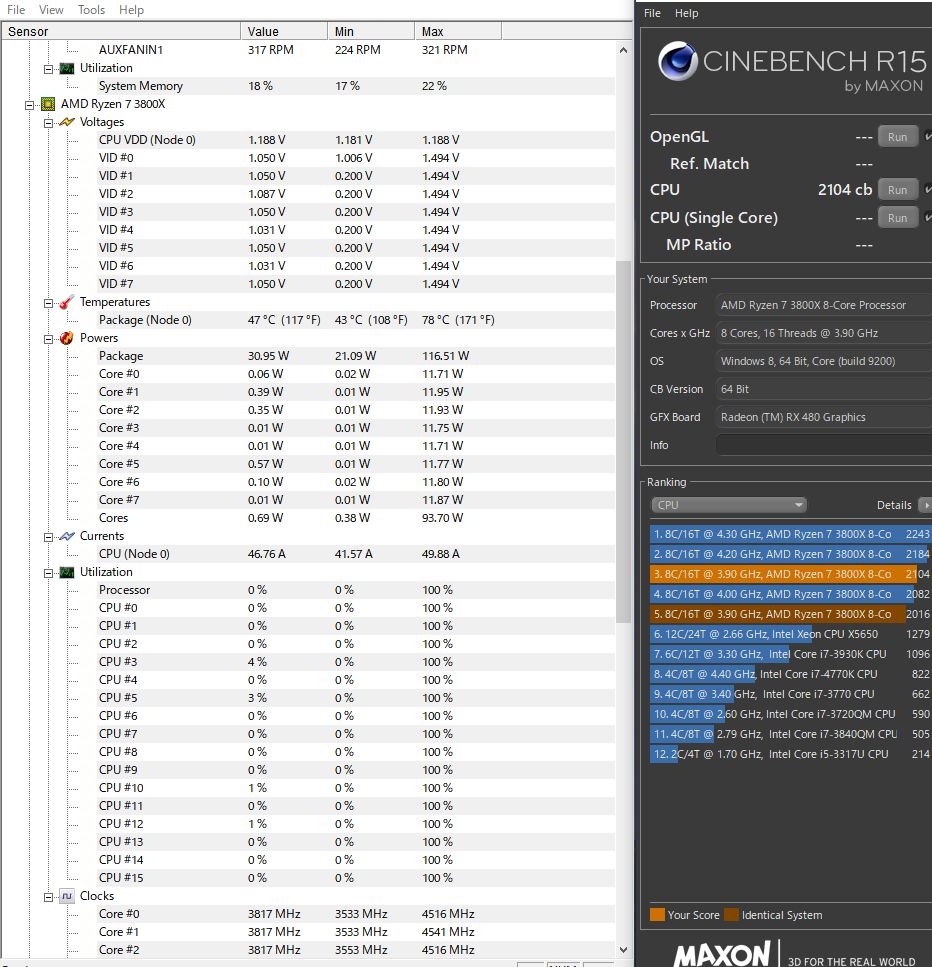Select the Intel Core i5-3317U ranking entry

(x=790, y=754)
